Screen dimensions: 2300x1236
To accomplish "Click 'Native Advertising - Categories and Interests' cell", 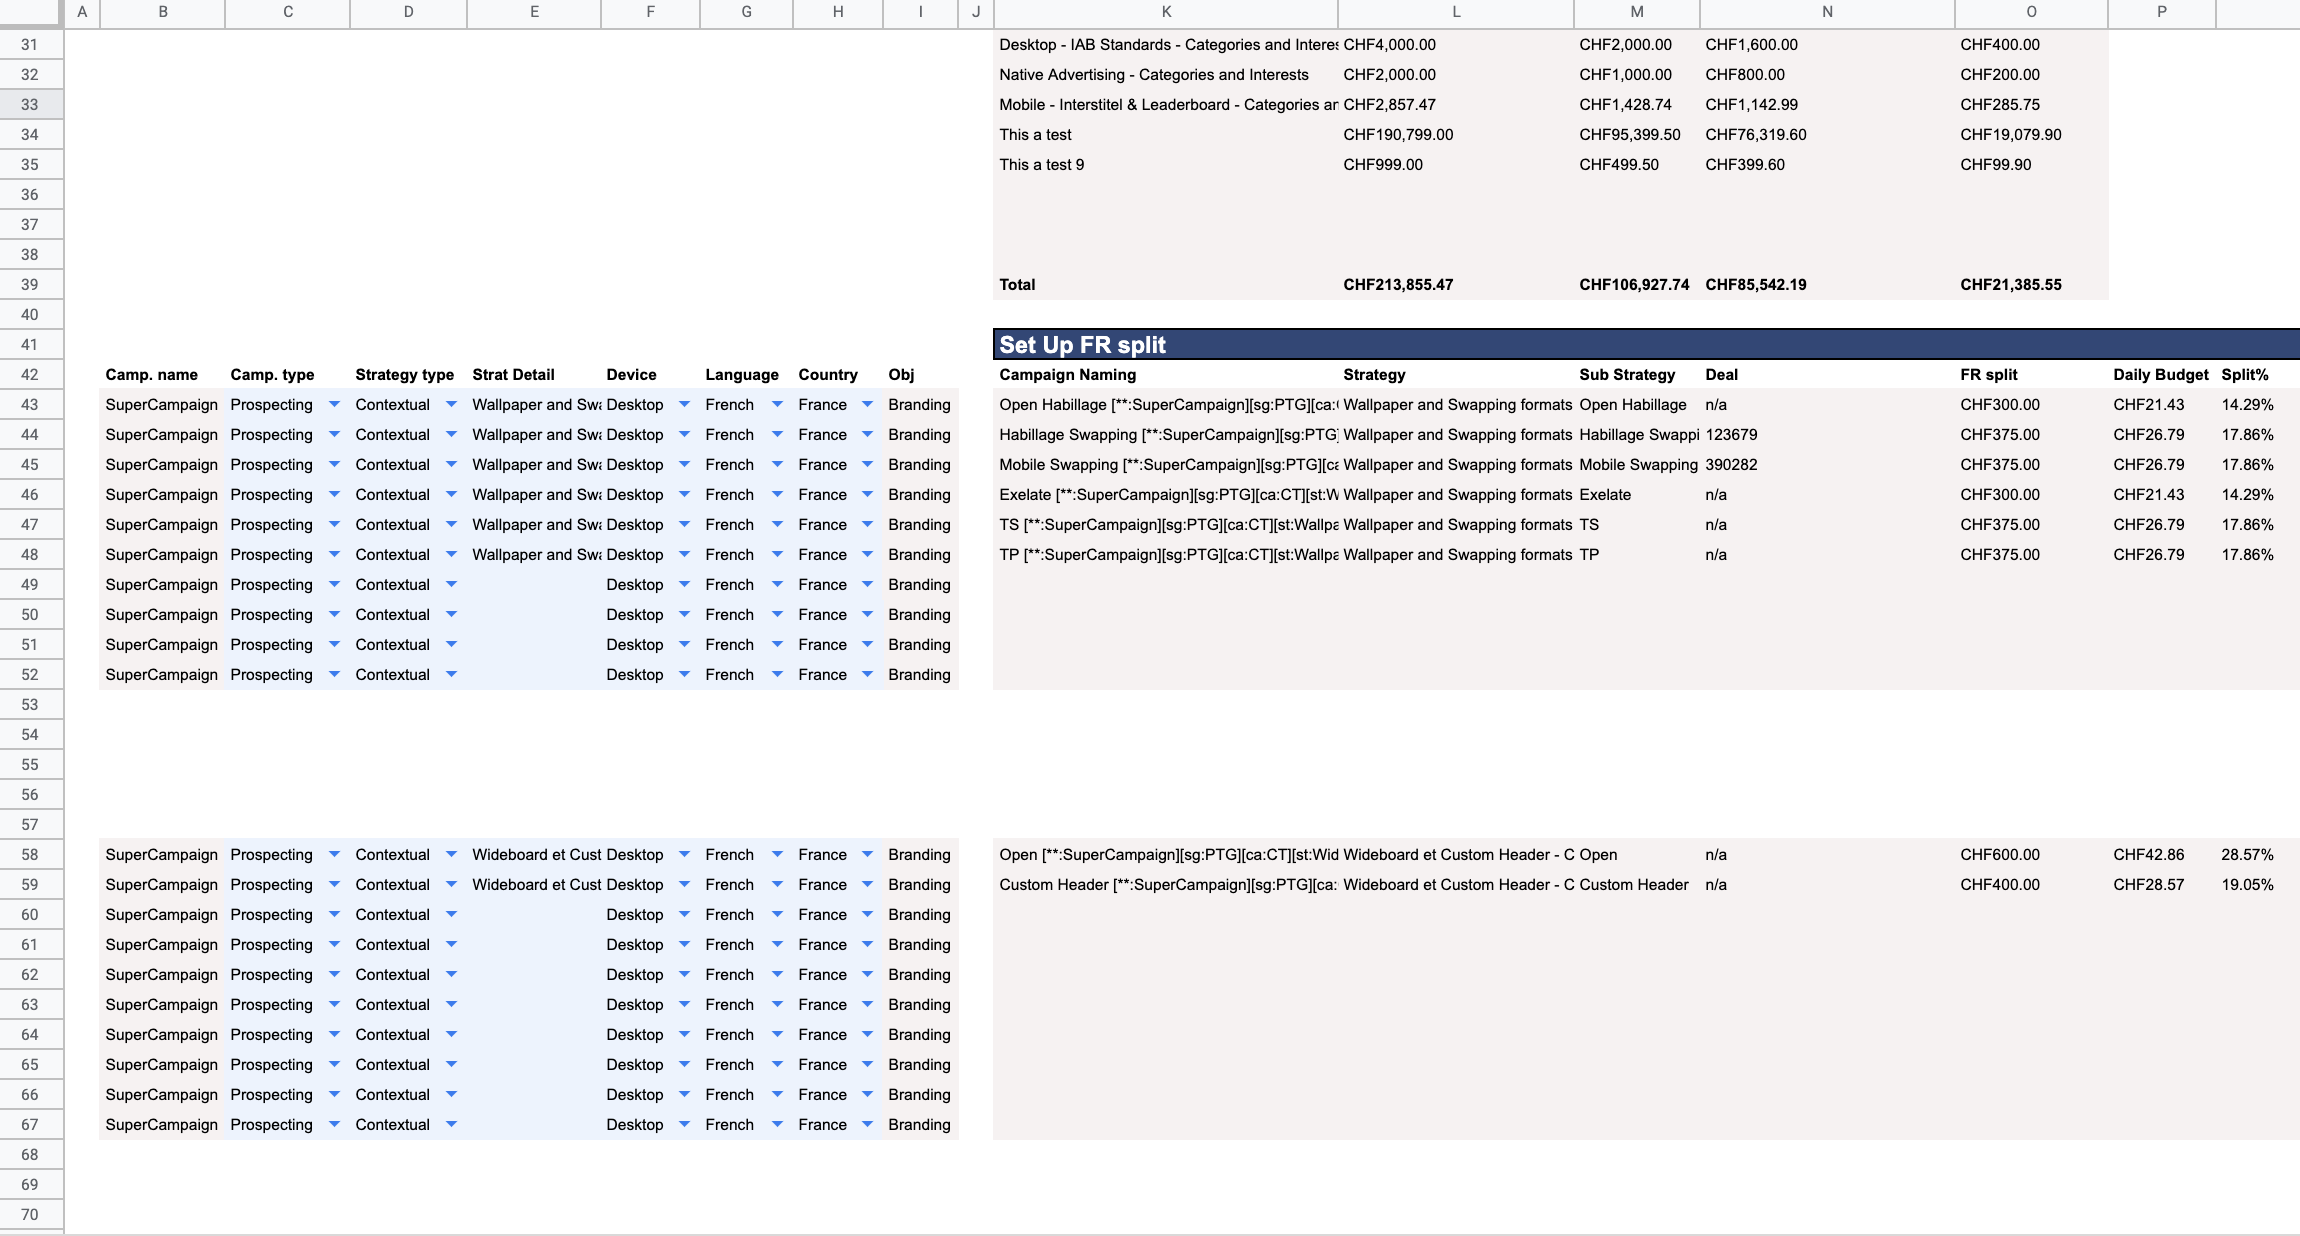I will coord(1166,75).
